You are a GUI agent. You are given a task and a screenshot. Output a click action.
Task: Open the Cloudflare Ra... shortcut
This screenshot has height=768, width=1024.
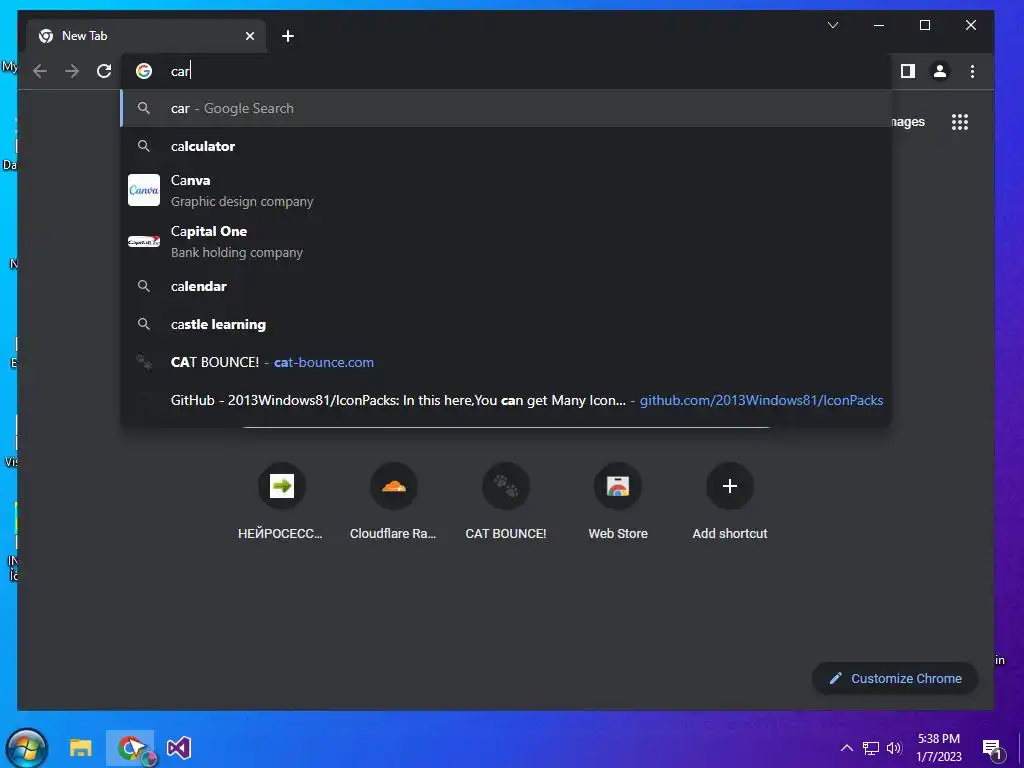pyautogui.click(x=393, y=501)
